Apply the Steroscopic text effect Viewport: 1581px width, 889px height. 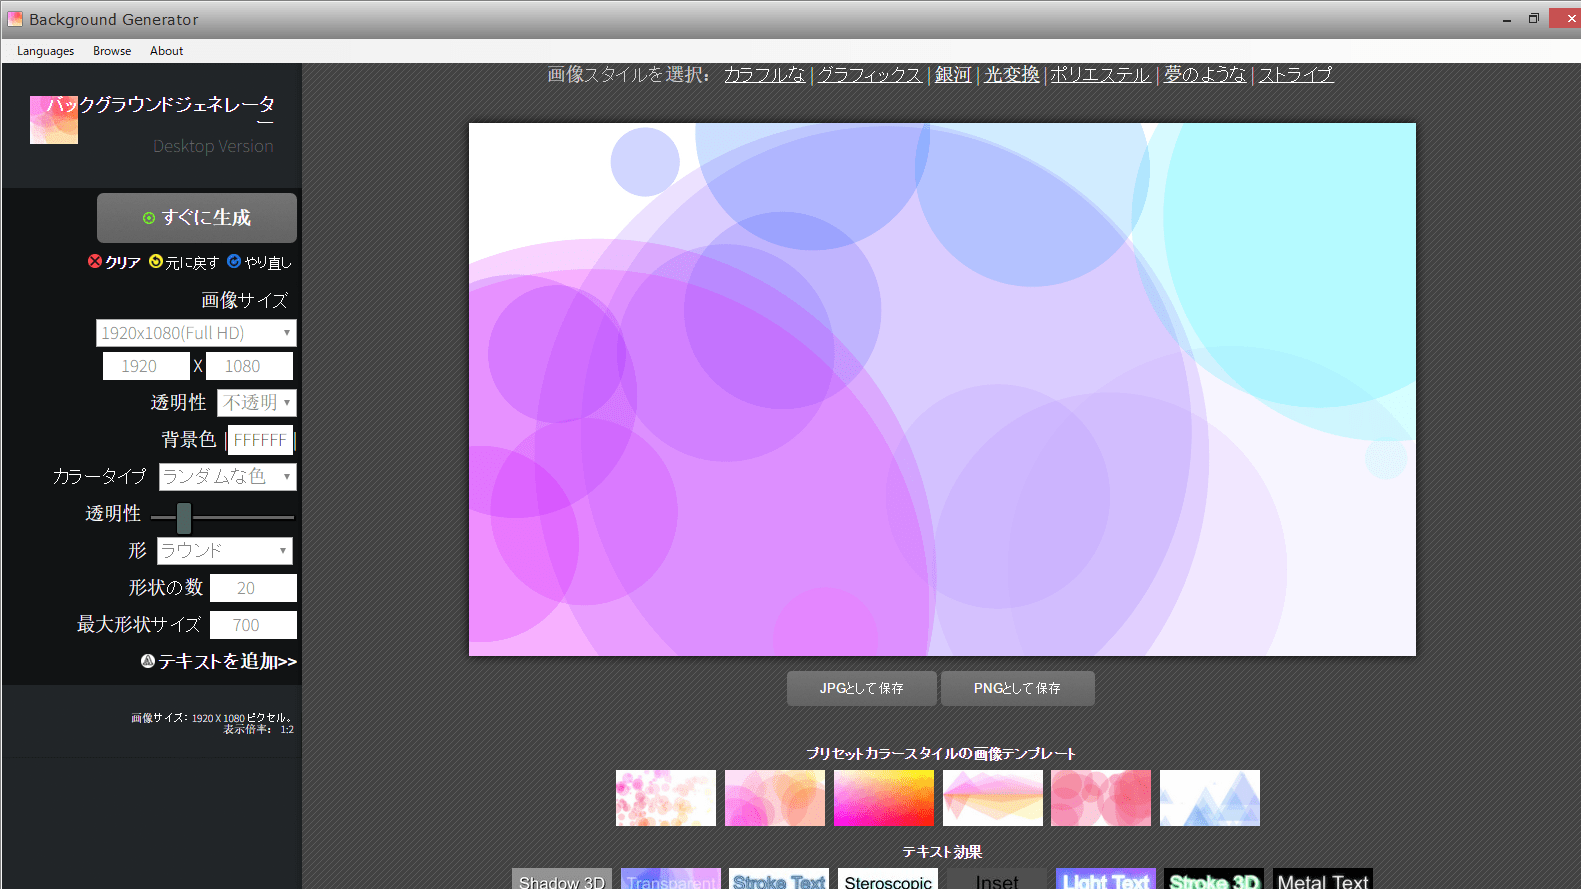[888, 879]
